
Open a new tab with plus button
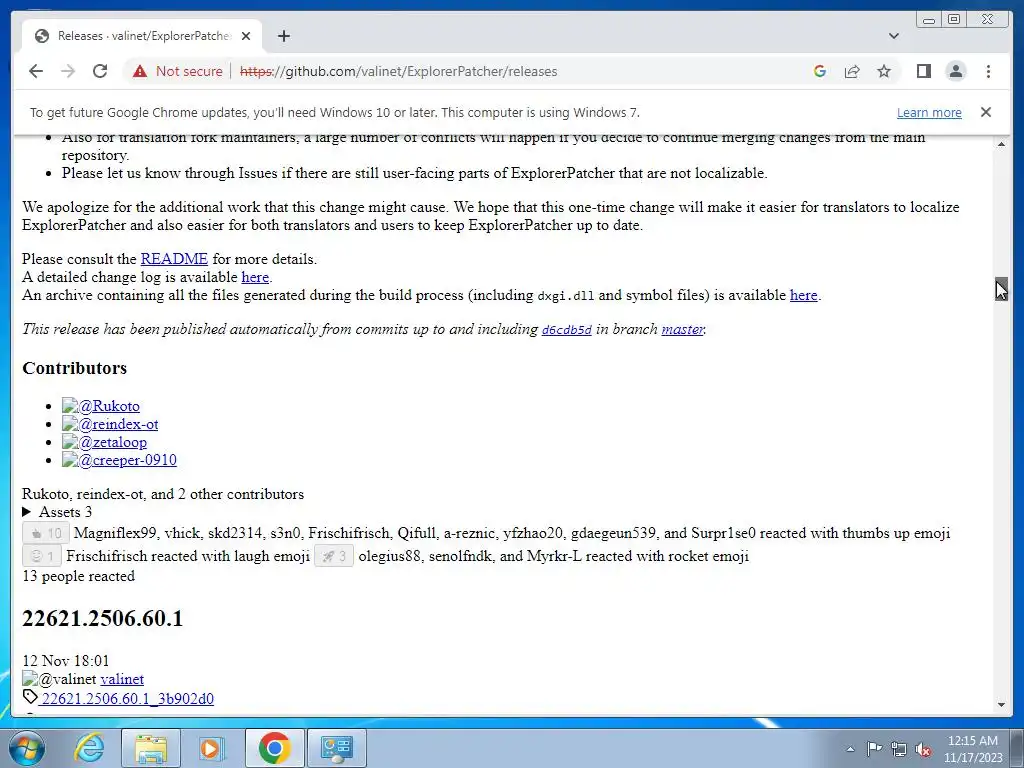pyautogui.click(x=283, y=36)
